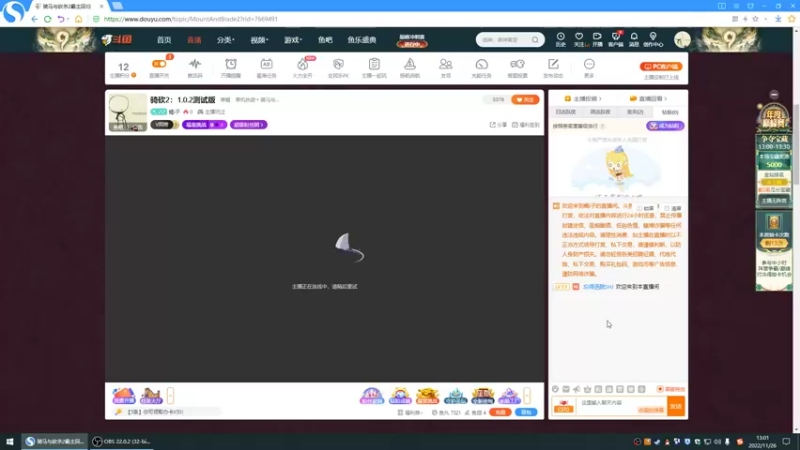Switch to the daily activity ranking tab
The height and width of the screenshot is (450, 800).
coord(565,112)
